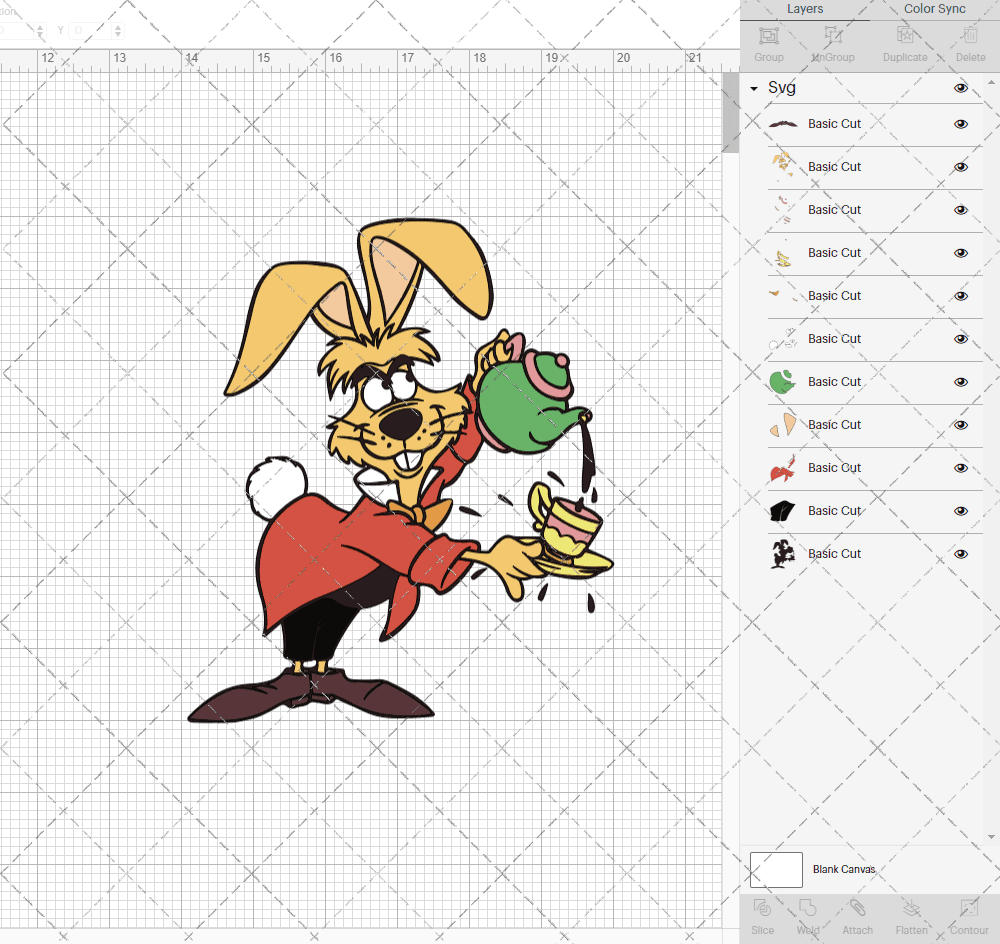The width and height of the screenshot is (1000, 944).
Task: Hide the black outline silhouette layer
Action: click(x=961, y=554)
